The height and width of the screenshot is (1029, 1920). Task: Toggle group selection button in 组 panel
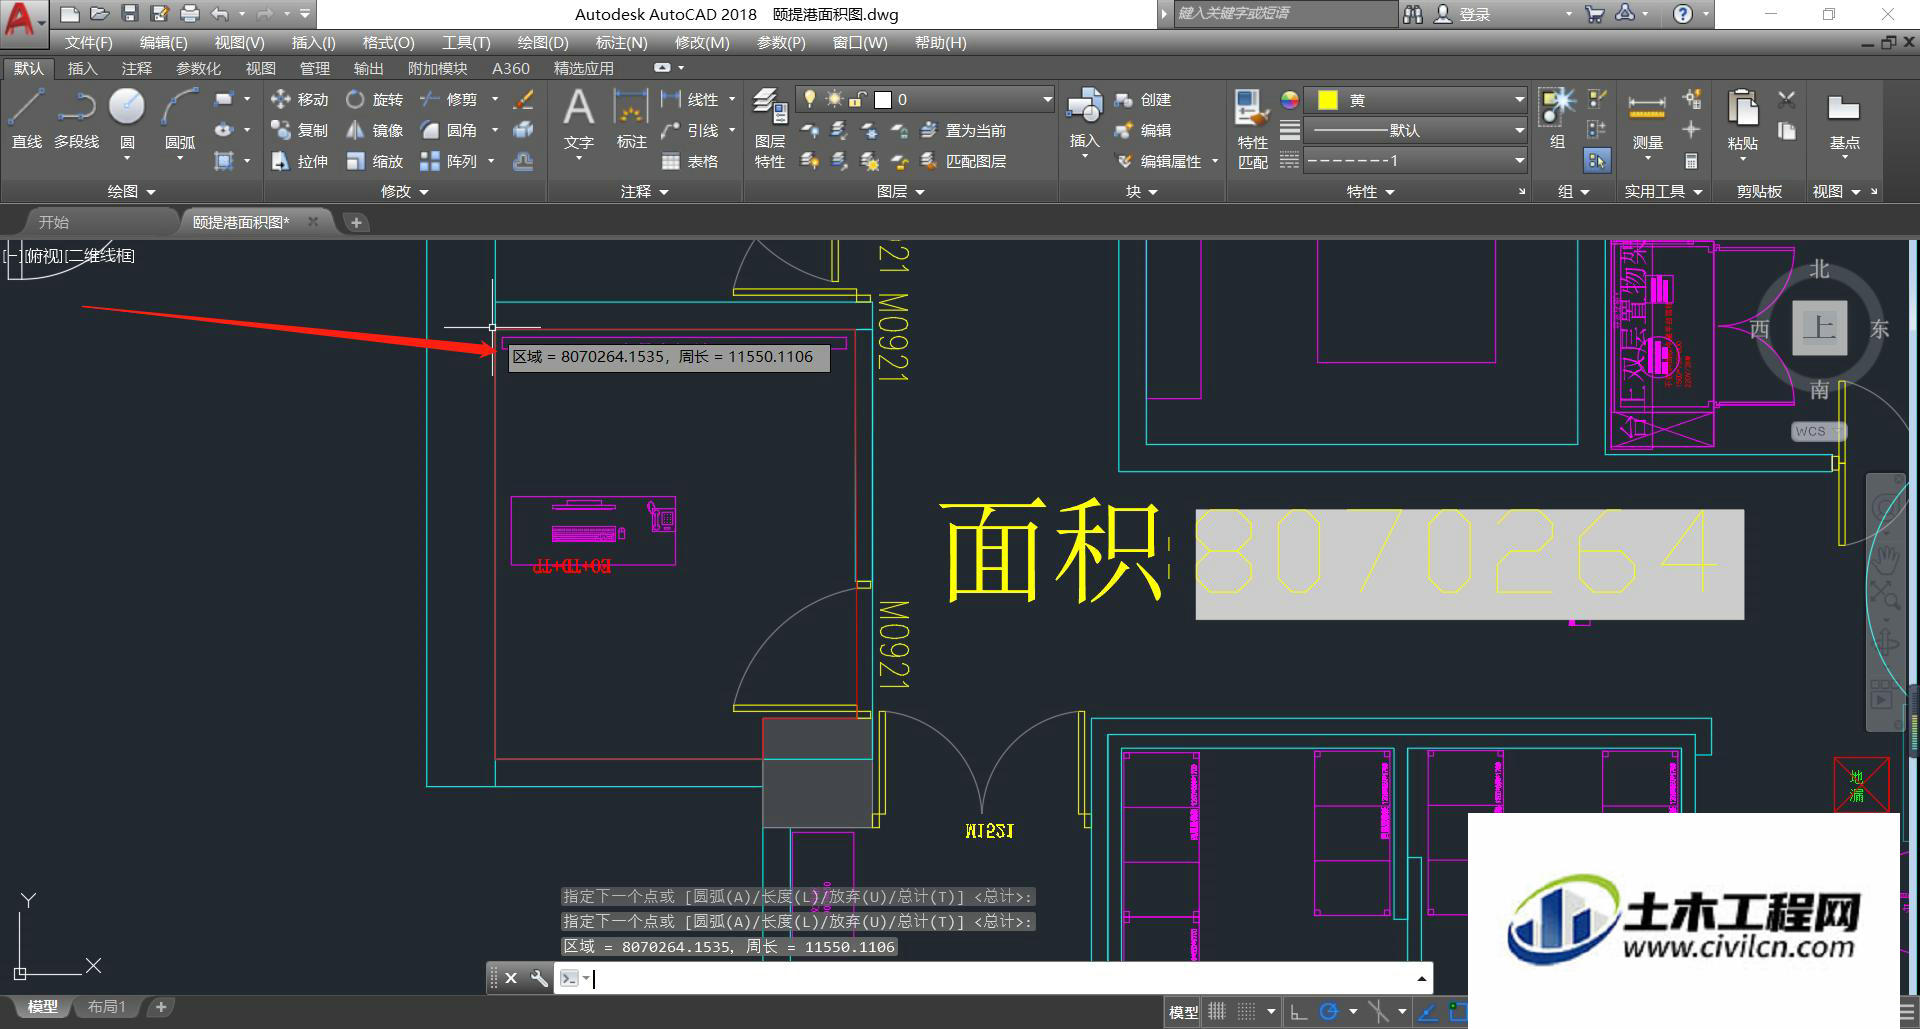(x=1597, y=161)
